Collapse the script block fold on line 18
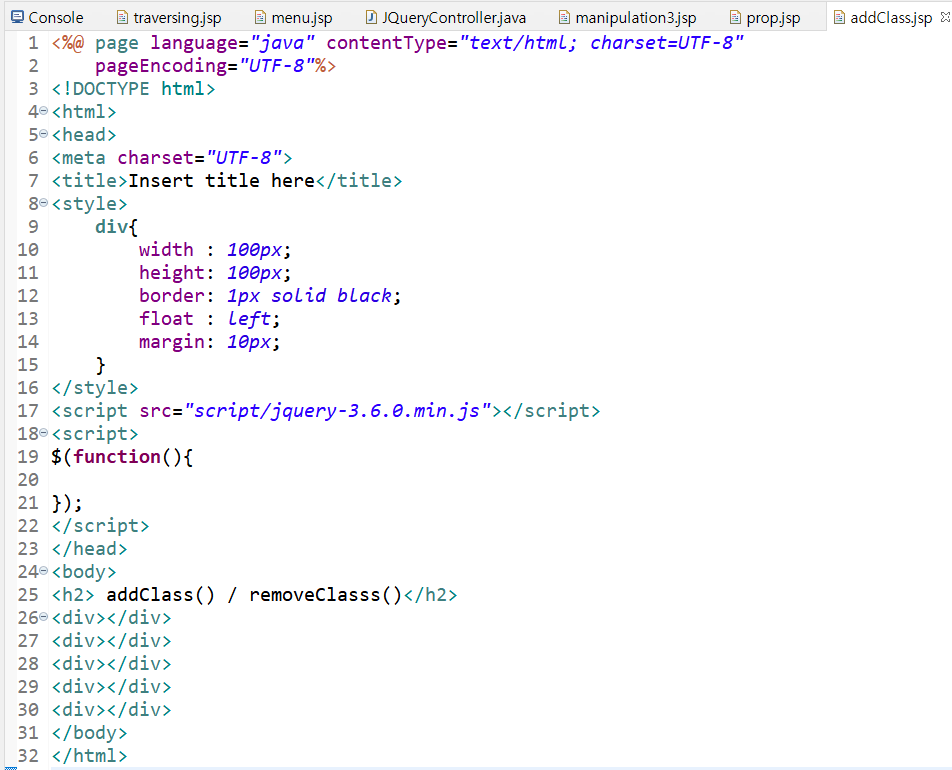The image size is (952, 770). [x=44, y=433]
